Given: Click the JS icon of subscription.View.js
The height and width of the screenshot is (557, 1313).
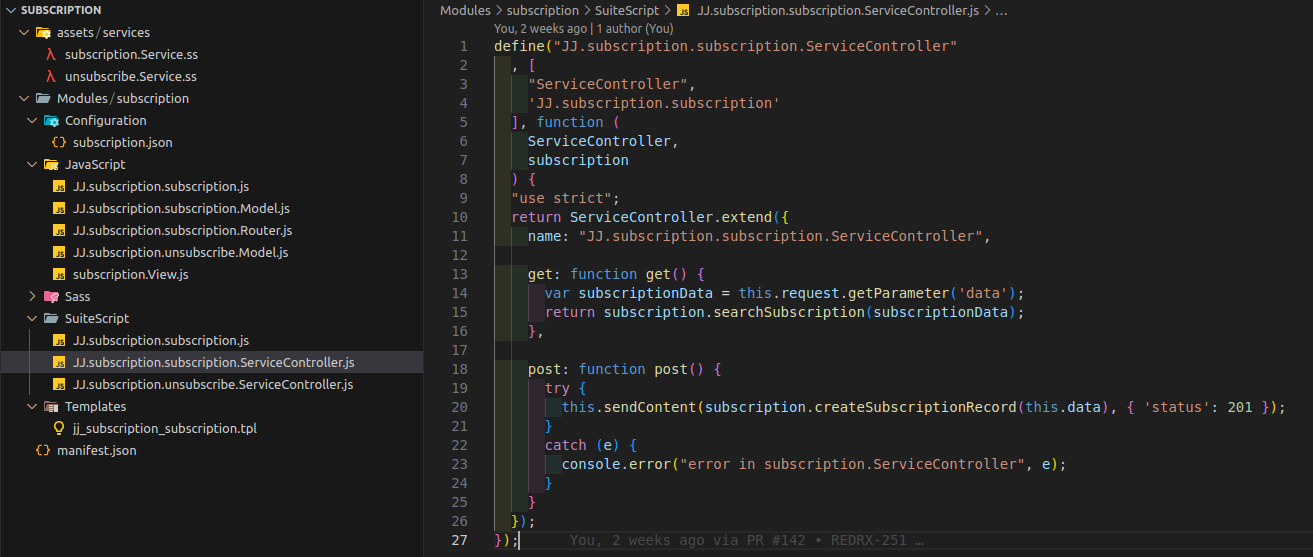Looking at the screenshot, I should click(x=59, y=275).
